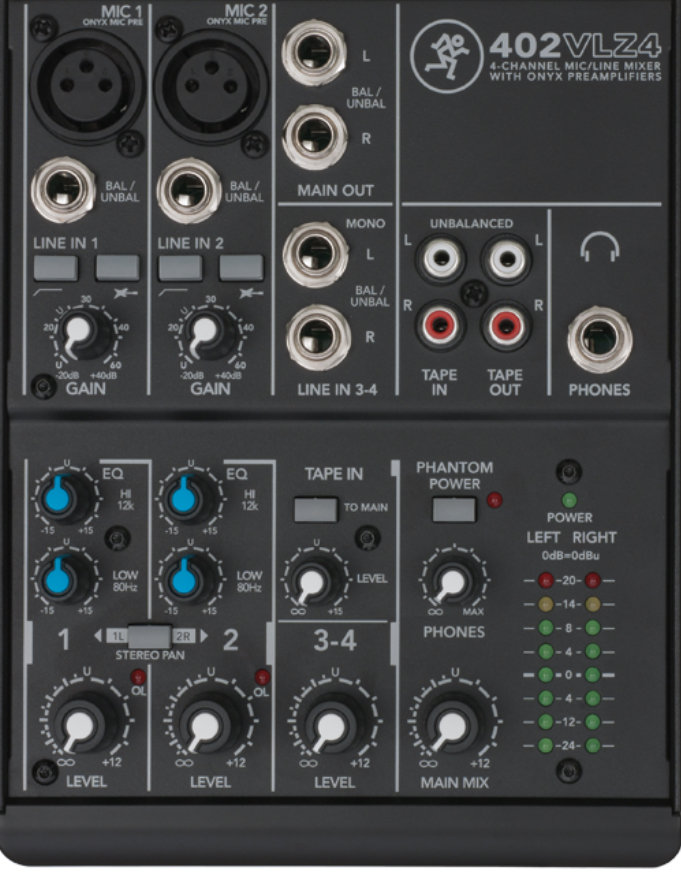Toggle the LINE IN 2 low-cut button
The height and width of the screenshot is (872, 681).
180,268
